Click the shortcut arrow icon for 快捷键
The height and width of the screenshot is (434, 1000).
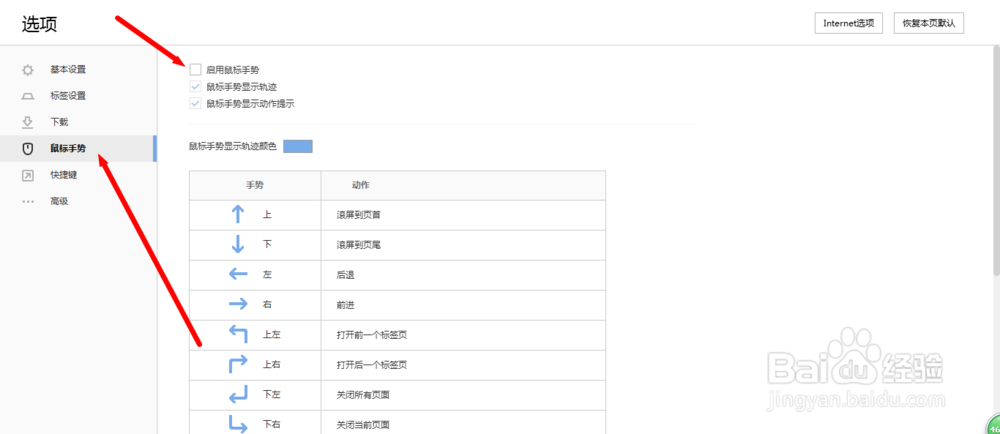click(27, 175)
